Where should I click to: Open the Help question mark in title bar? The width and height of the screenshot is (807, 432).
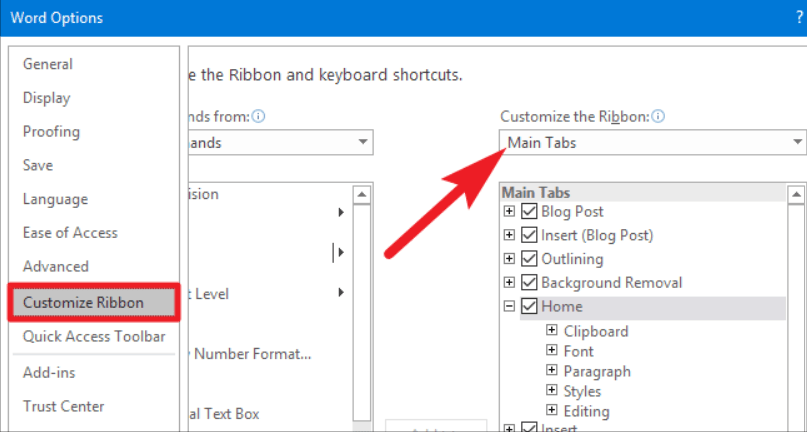click(799, 18)
